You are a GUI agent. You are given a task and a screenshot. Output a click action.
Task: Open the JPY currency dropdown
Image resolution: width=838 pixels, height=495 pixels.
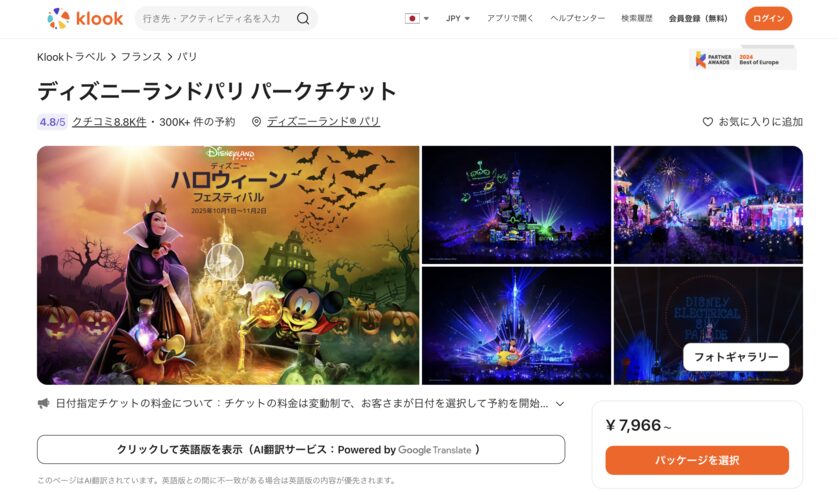tap(458, 19)
